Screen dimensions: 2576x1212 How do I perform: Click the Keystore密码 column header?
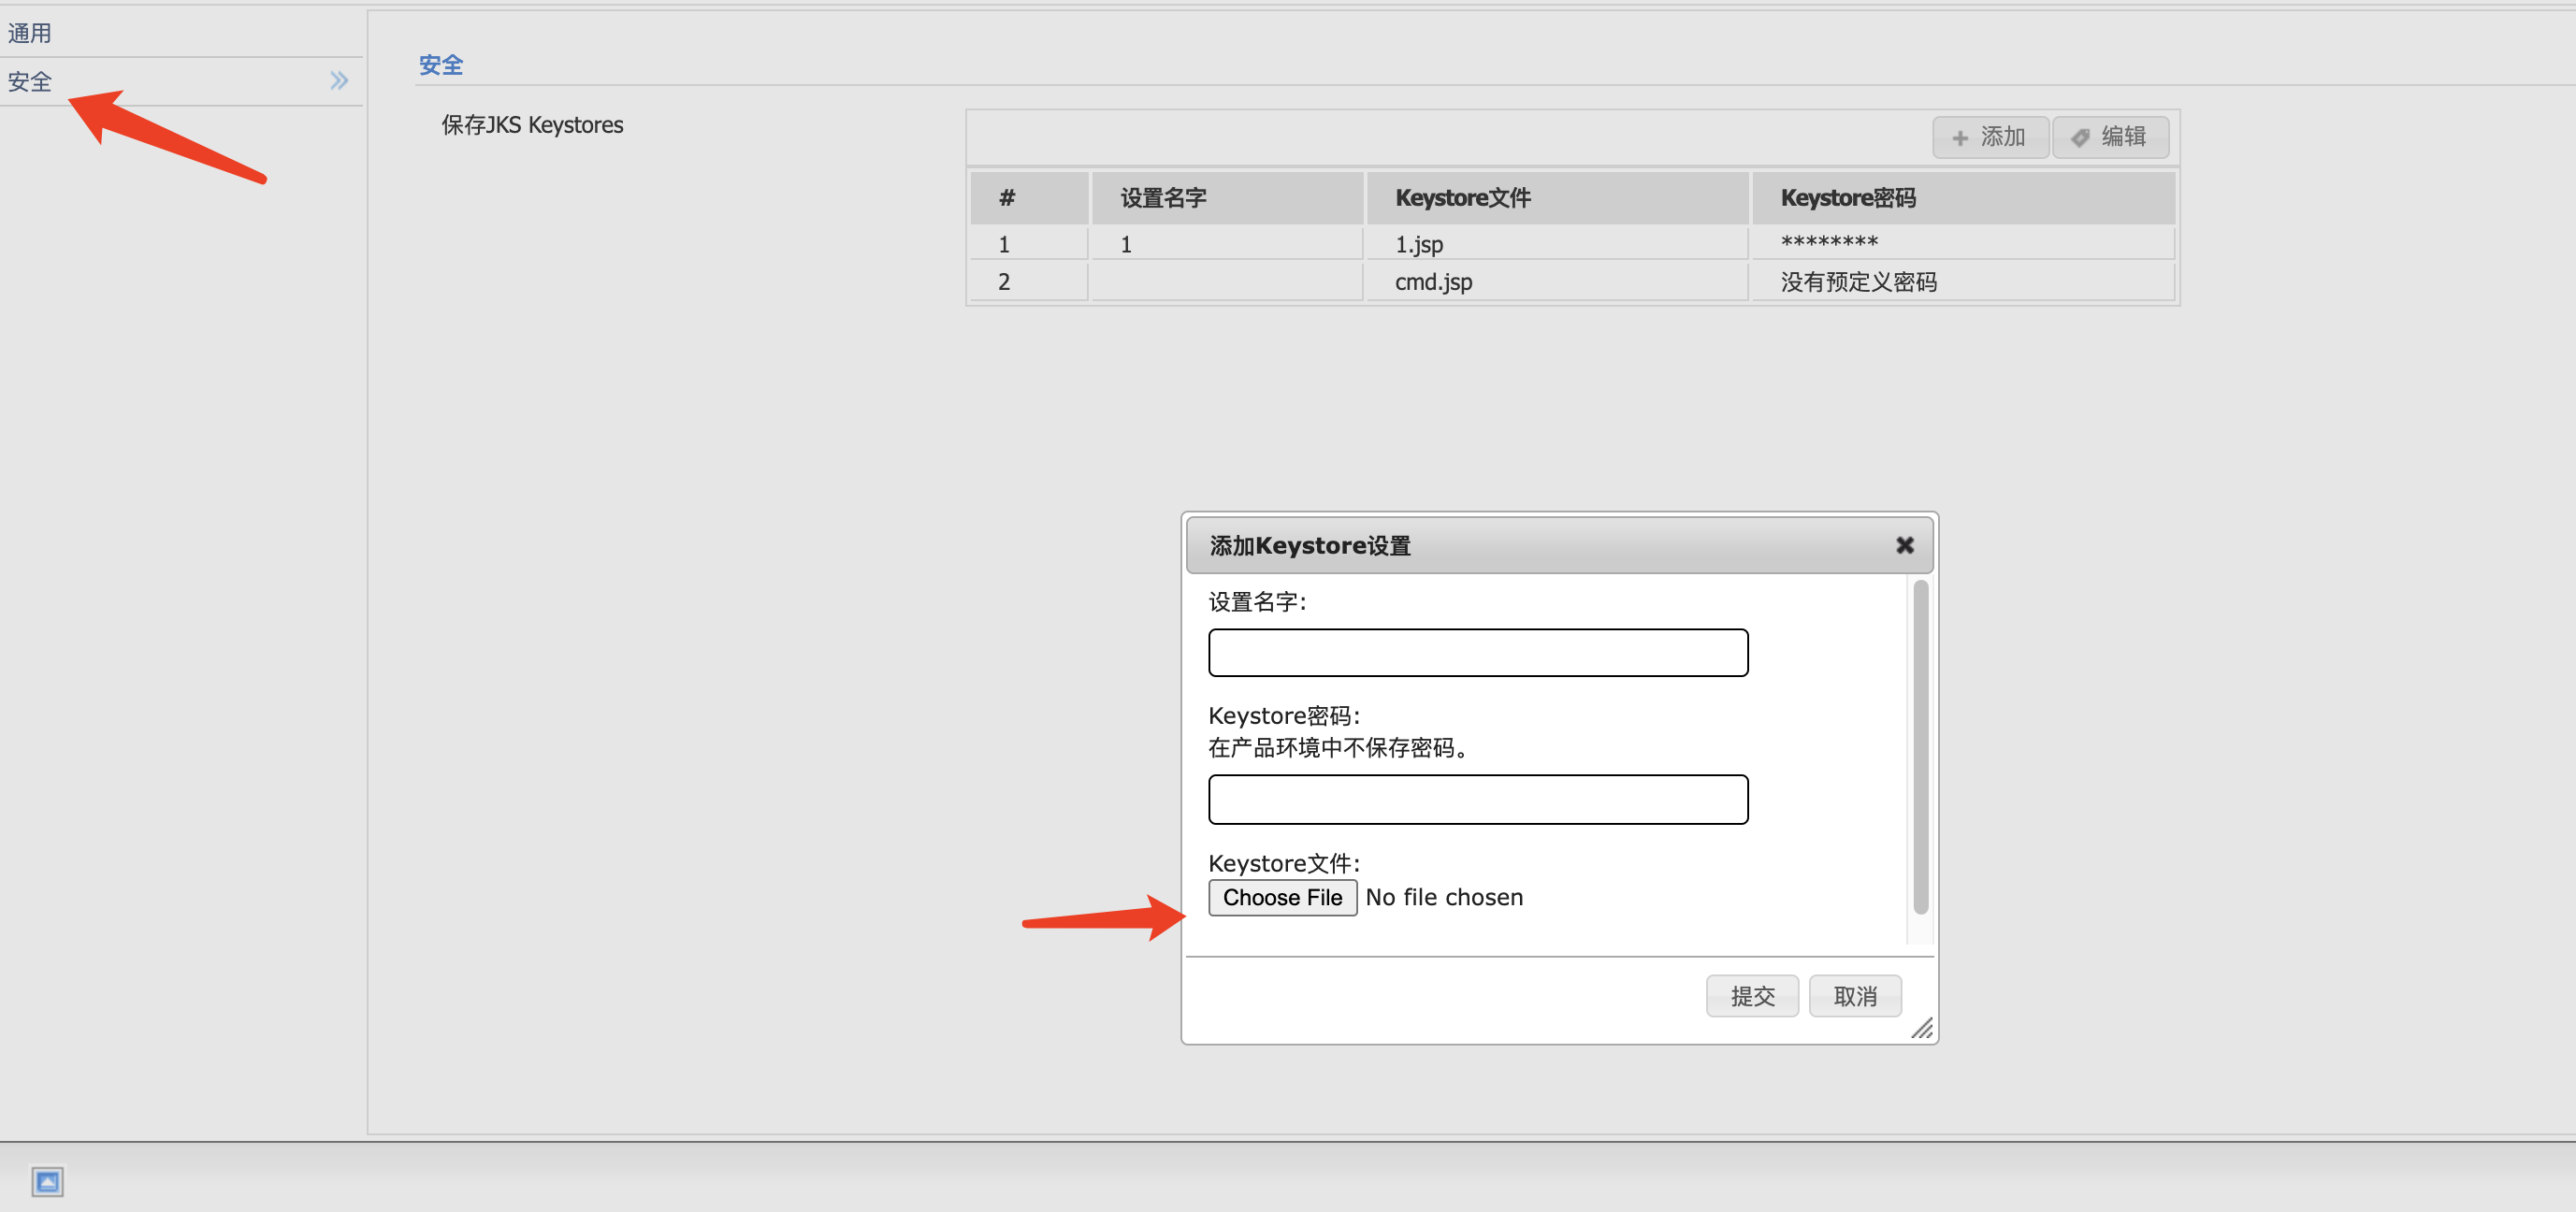(1849, 197)
